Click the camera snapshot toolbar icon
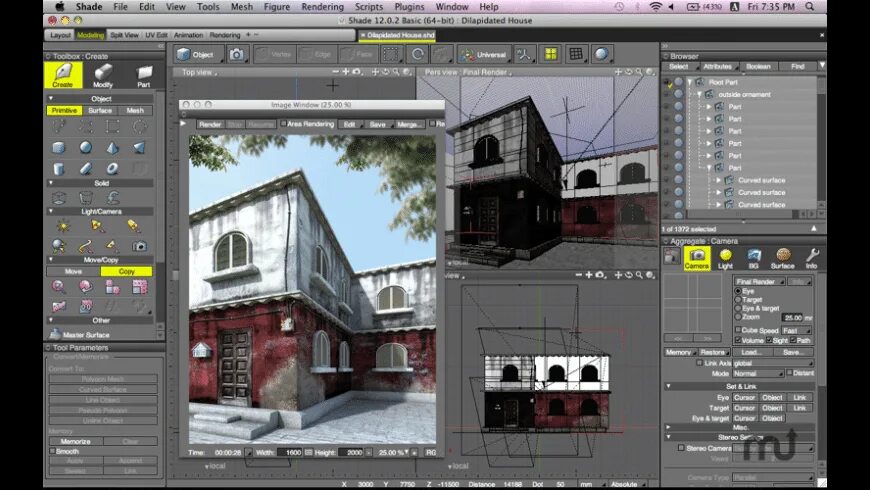The image size is (870, 490). pyautogui.click(x=237, y=54)
